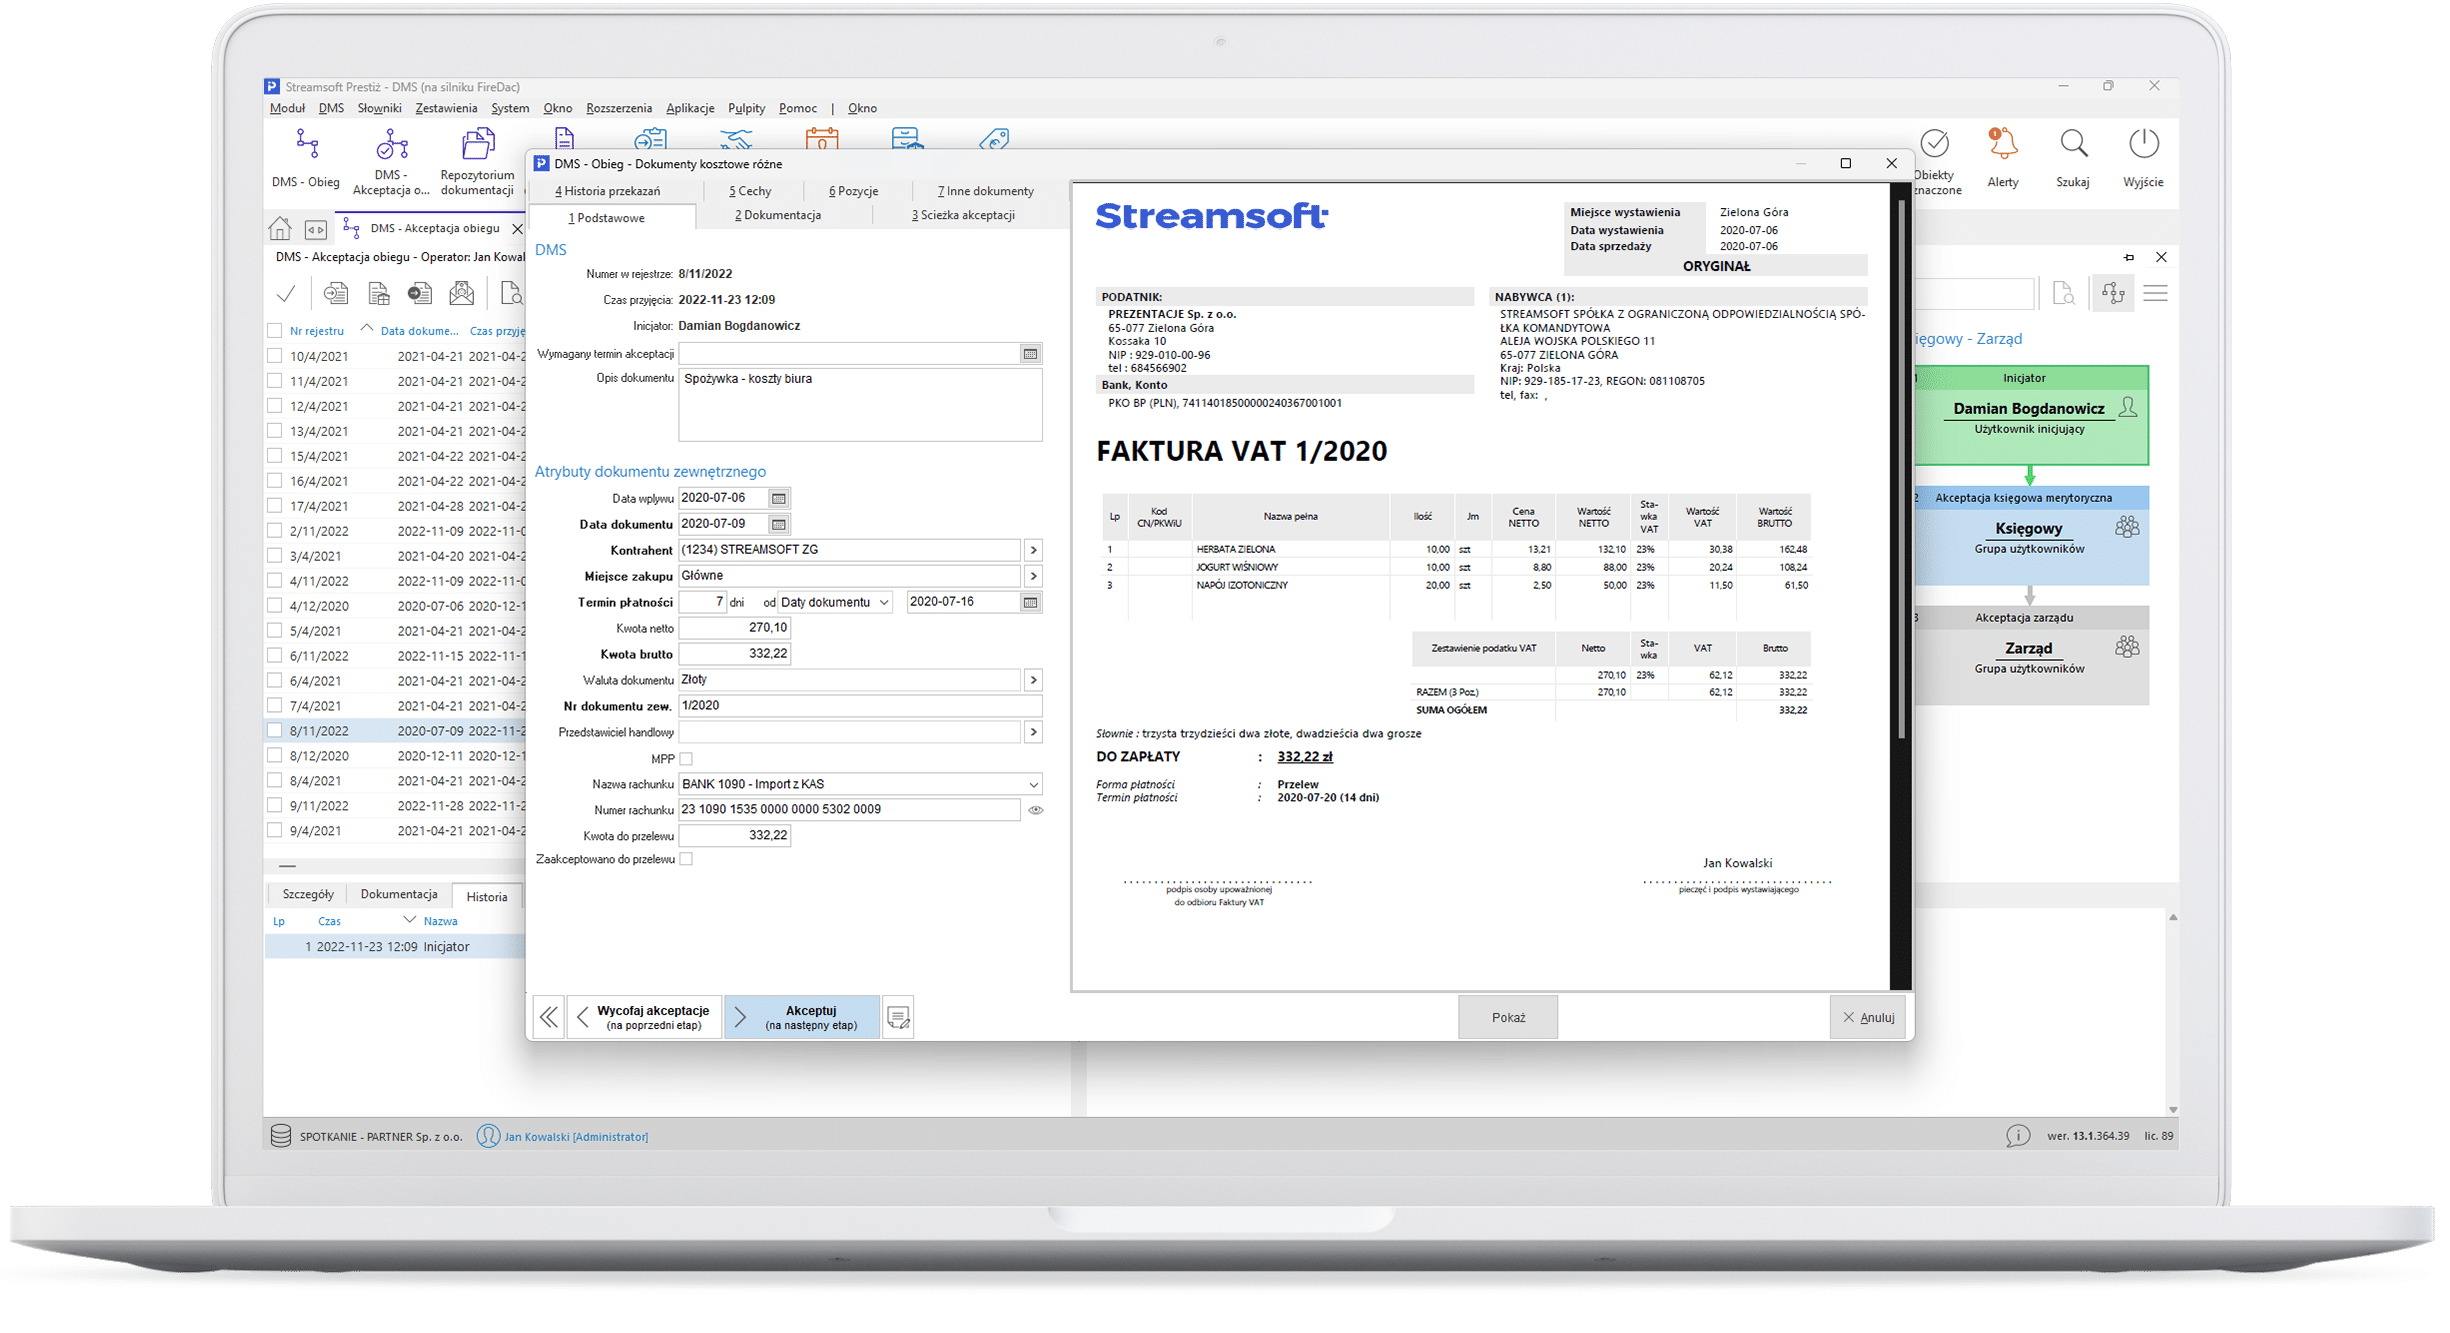The width and height of the screenshot is (2450, 1333).
Task: Expand the Miejsce zakupu lookup arrow
Action: (x=1033, y=576)
